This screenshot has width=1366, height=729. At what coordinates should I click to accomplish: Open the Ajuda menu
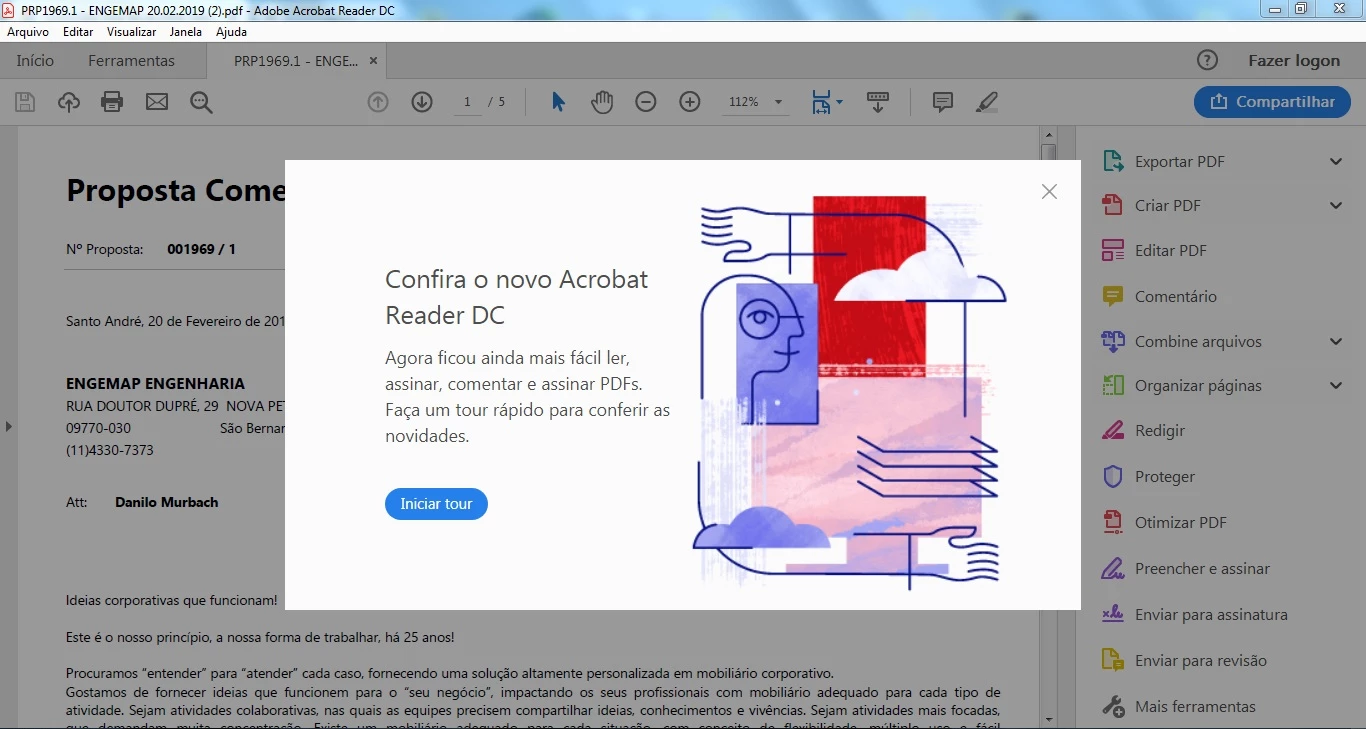tap(231, 32)
